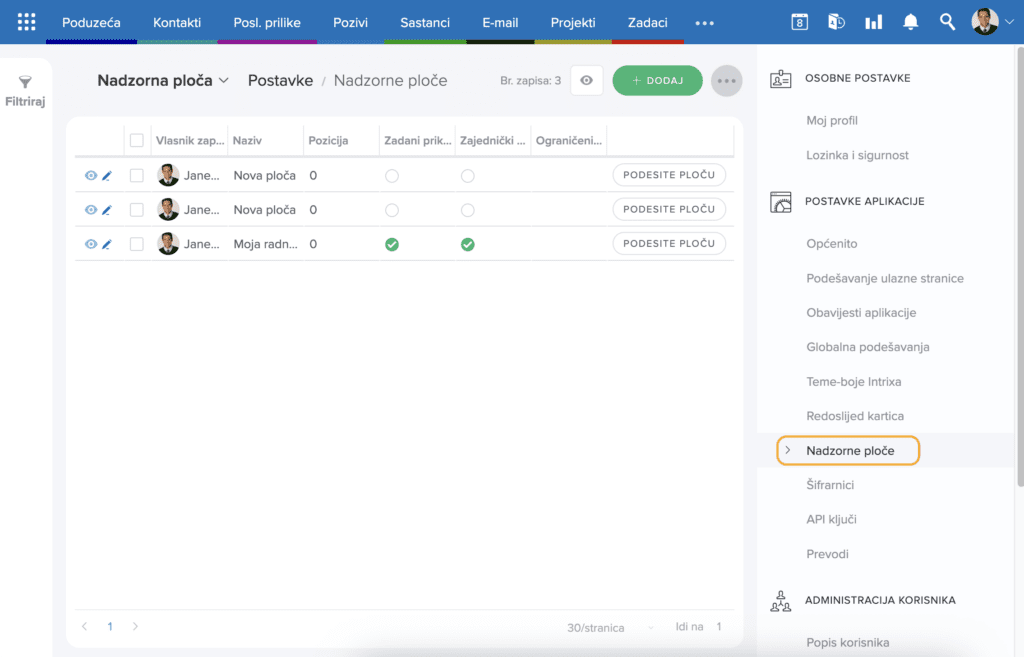This screenshot has width=1024, height=657.
Task: Click Podesite ploču in the third row
Action: 669,244
